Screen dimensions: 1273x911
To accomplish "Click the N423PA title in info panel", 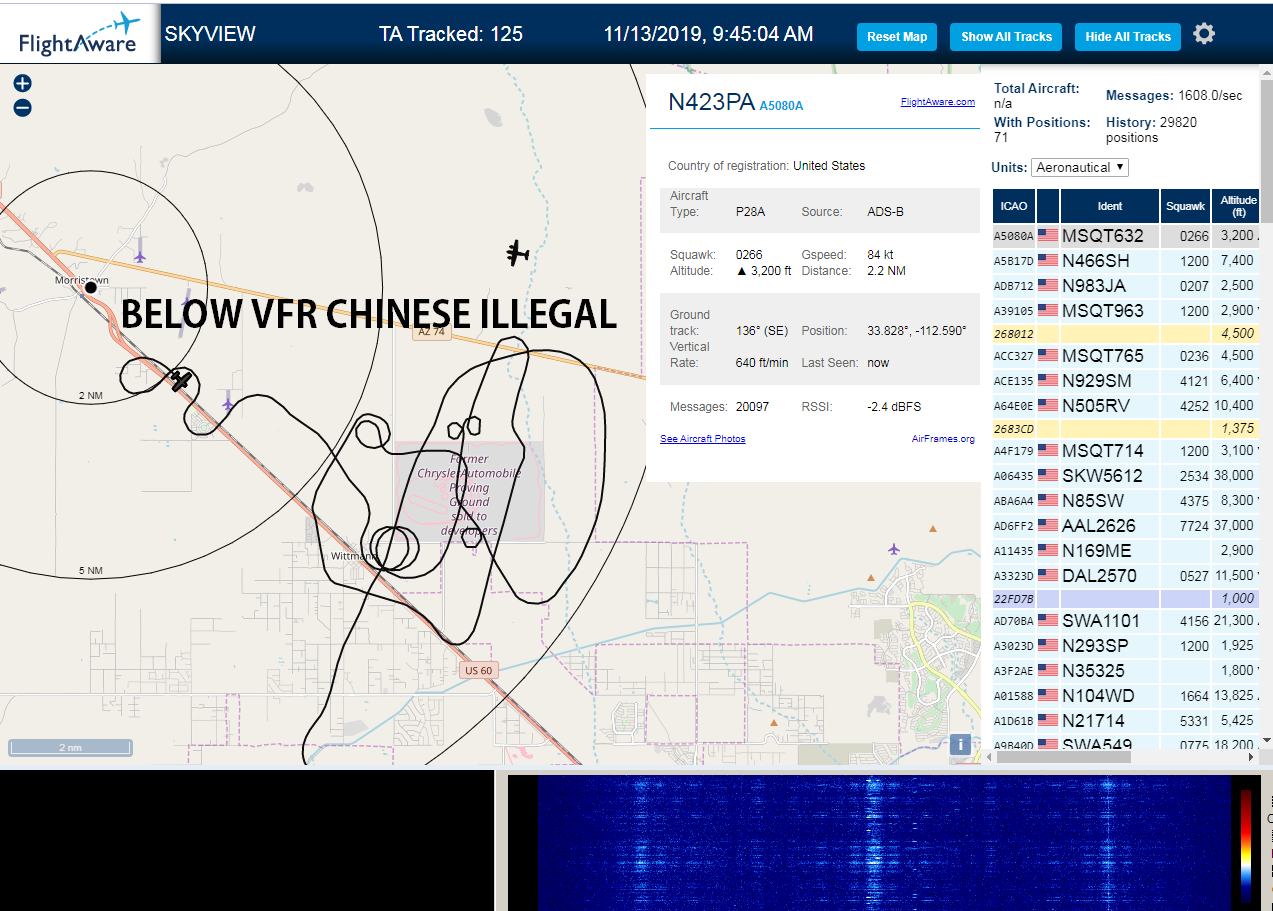I will click(x=711, y=102).
